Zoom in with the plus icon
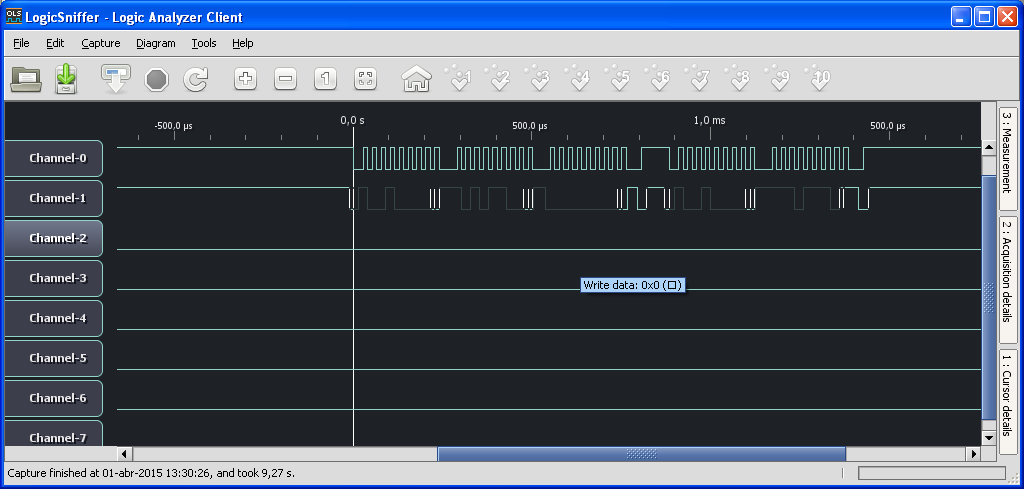 click(246, 80)
